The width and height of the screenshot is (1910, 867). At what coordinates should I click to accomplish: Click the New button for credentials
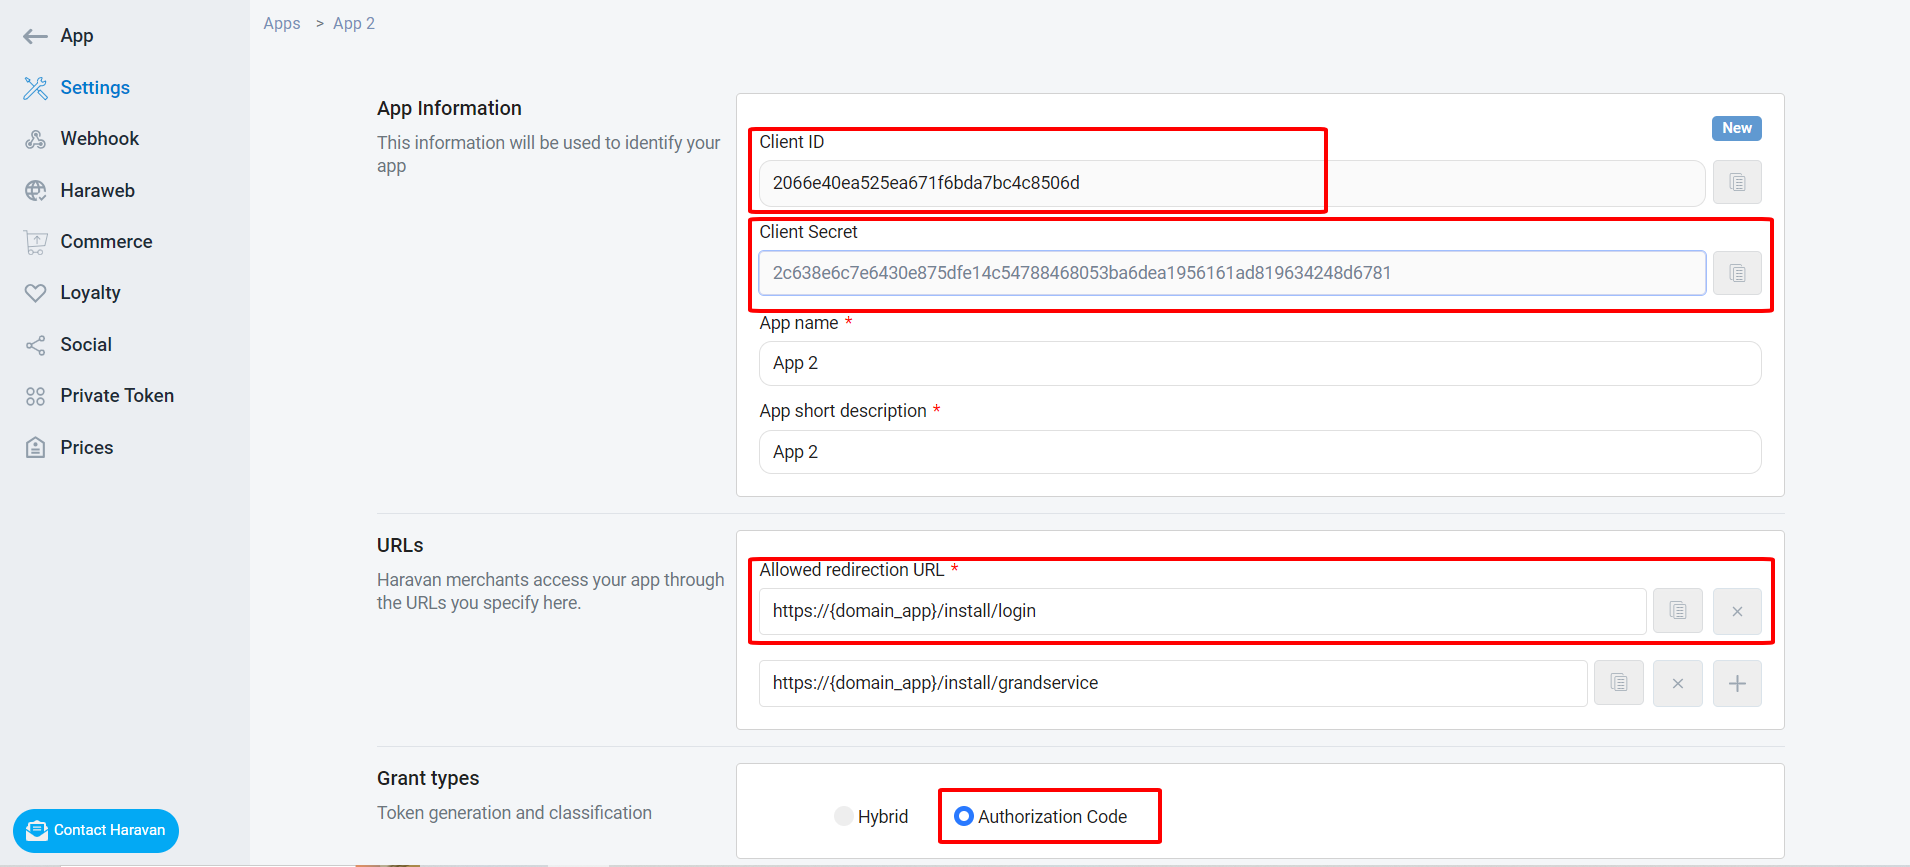point(1736,128)
